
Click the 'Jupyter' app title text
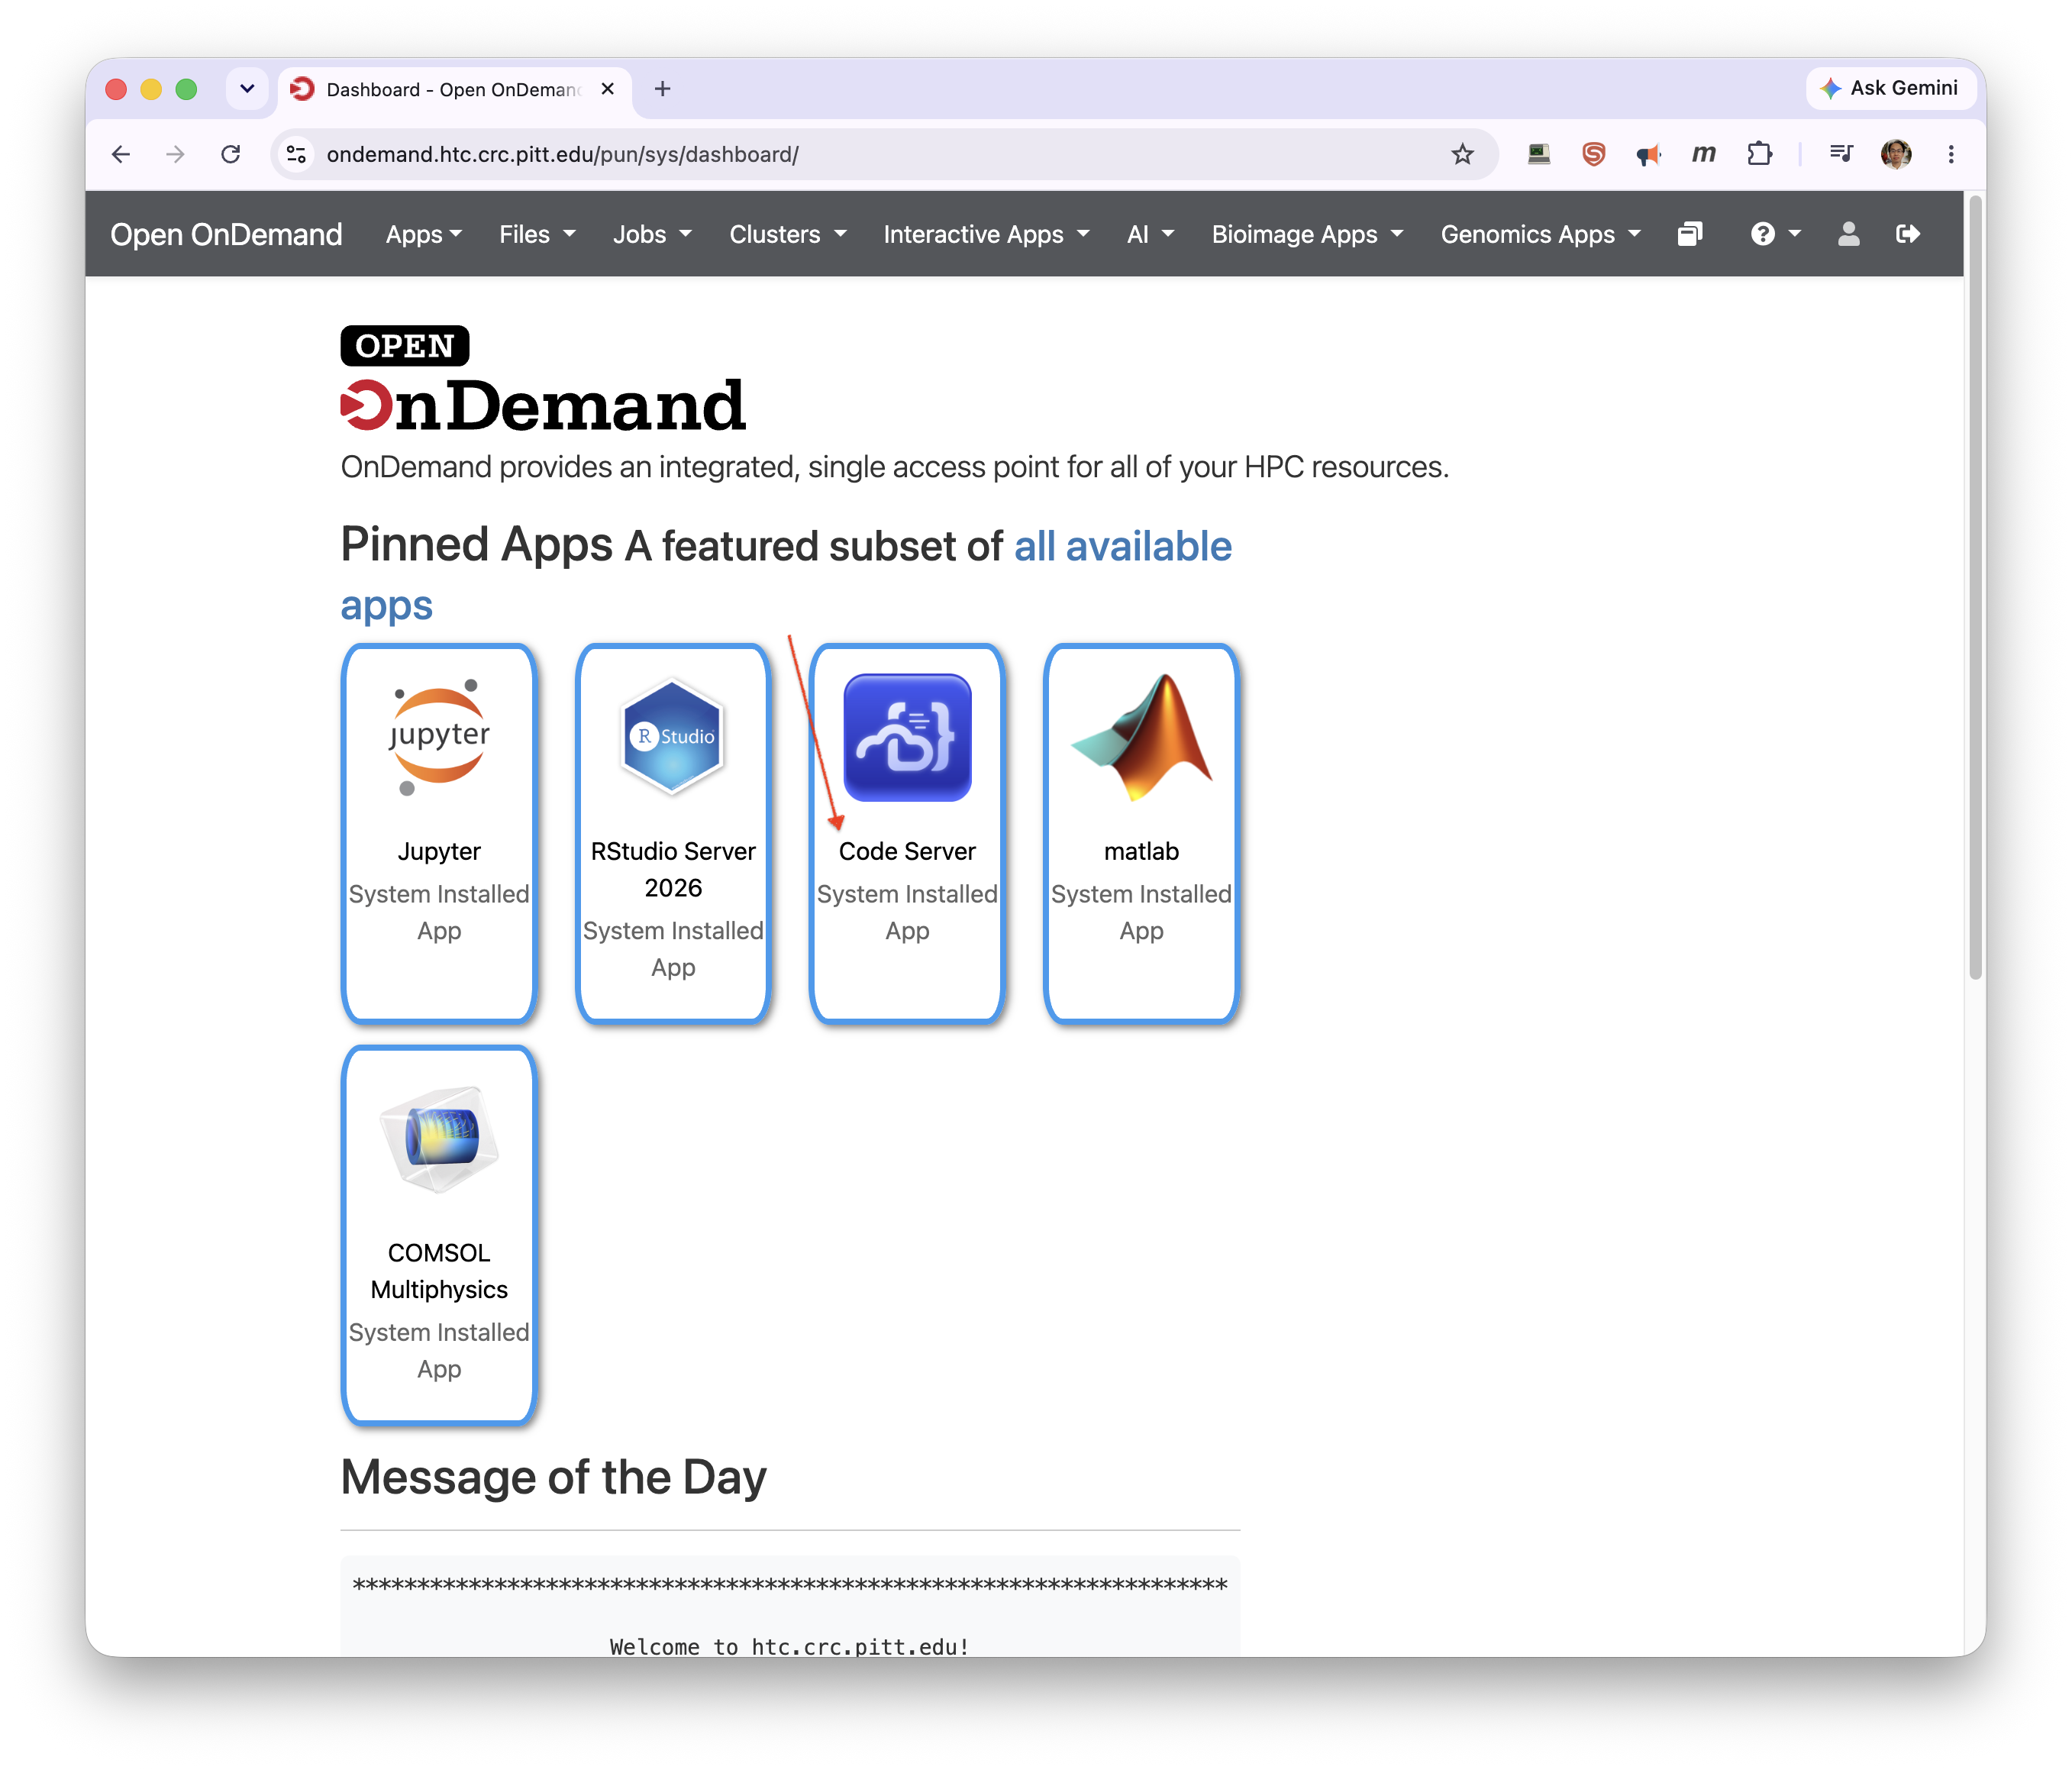coord(439,851)
